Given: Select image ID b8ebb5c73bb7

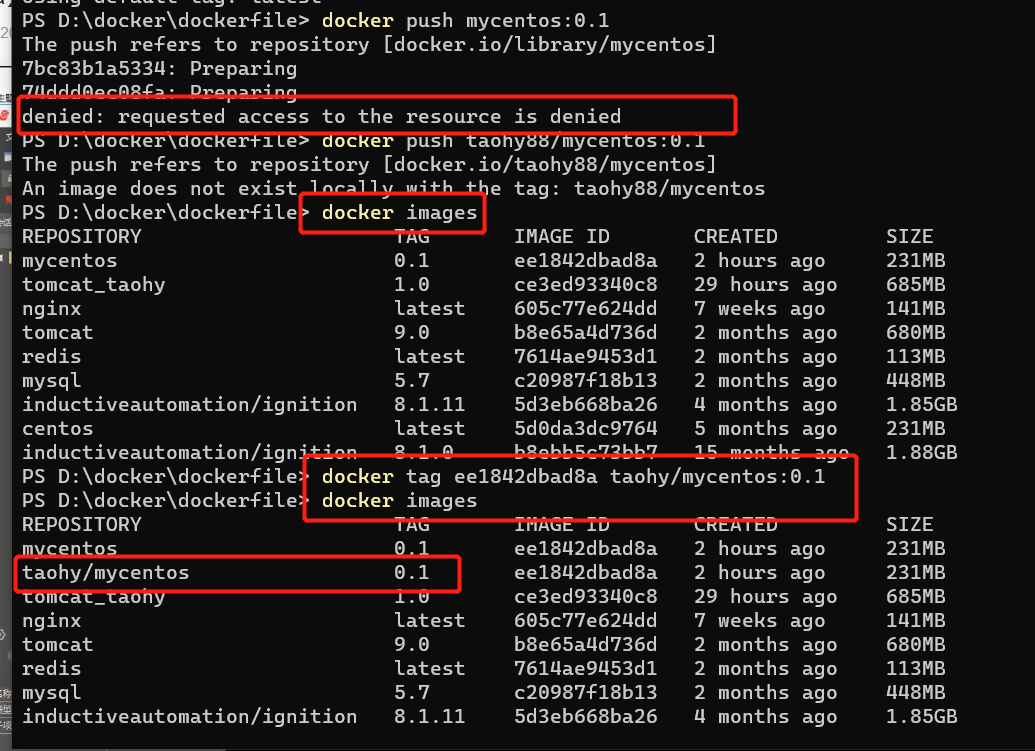Looking at the screenshot, I should tap(585, 453).
